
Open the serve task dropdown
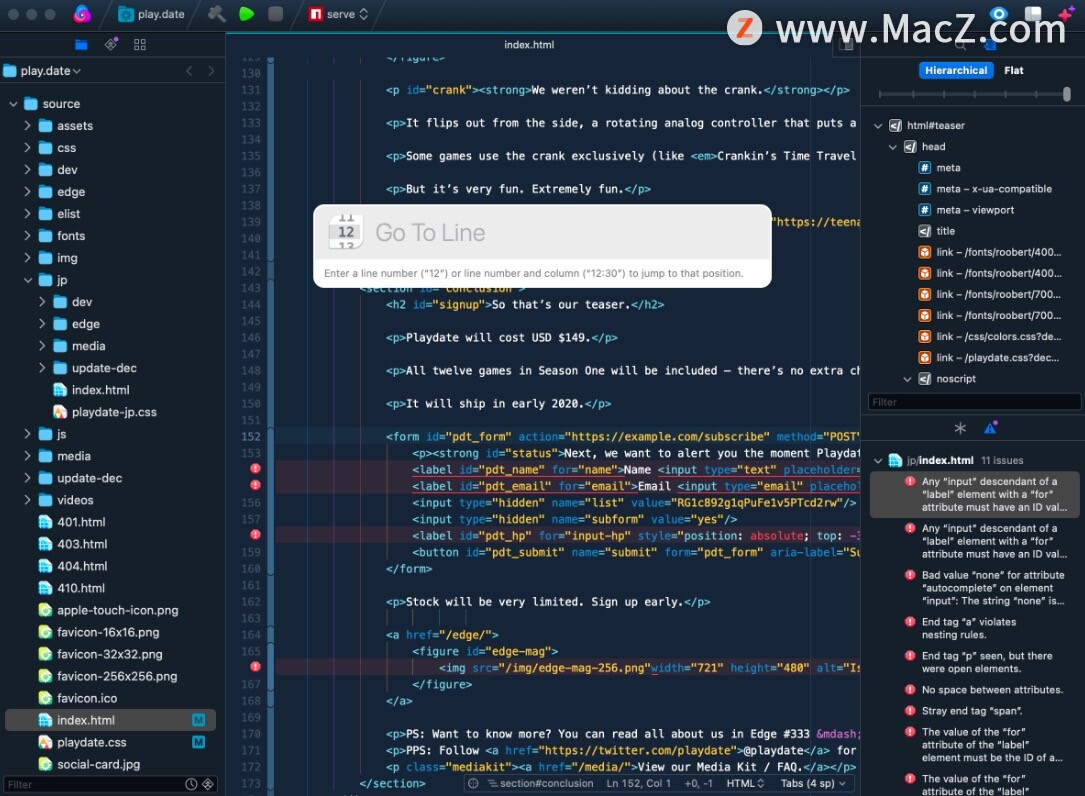tap(338, 14)
